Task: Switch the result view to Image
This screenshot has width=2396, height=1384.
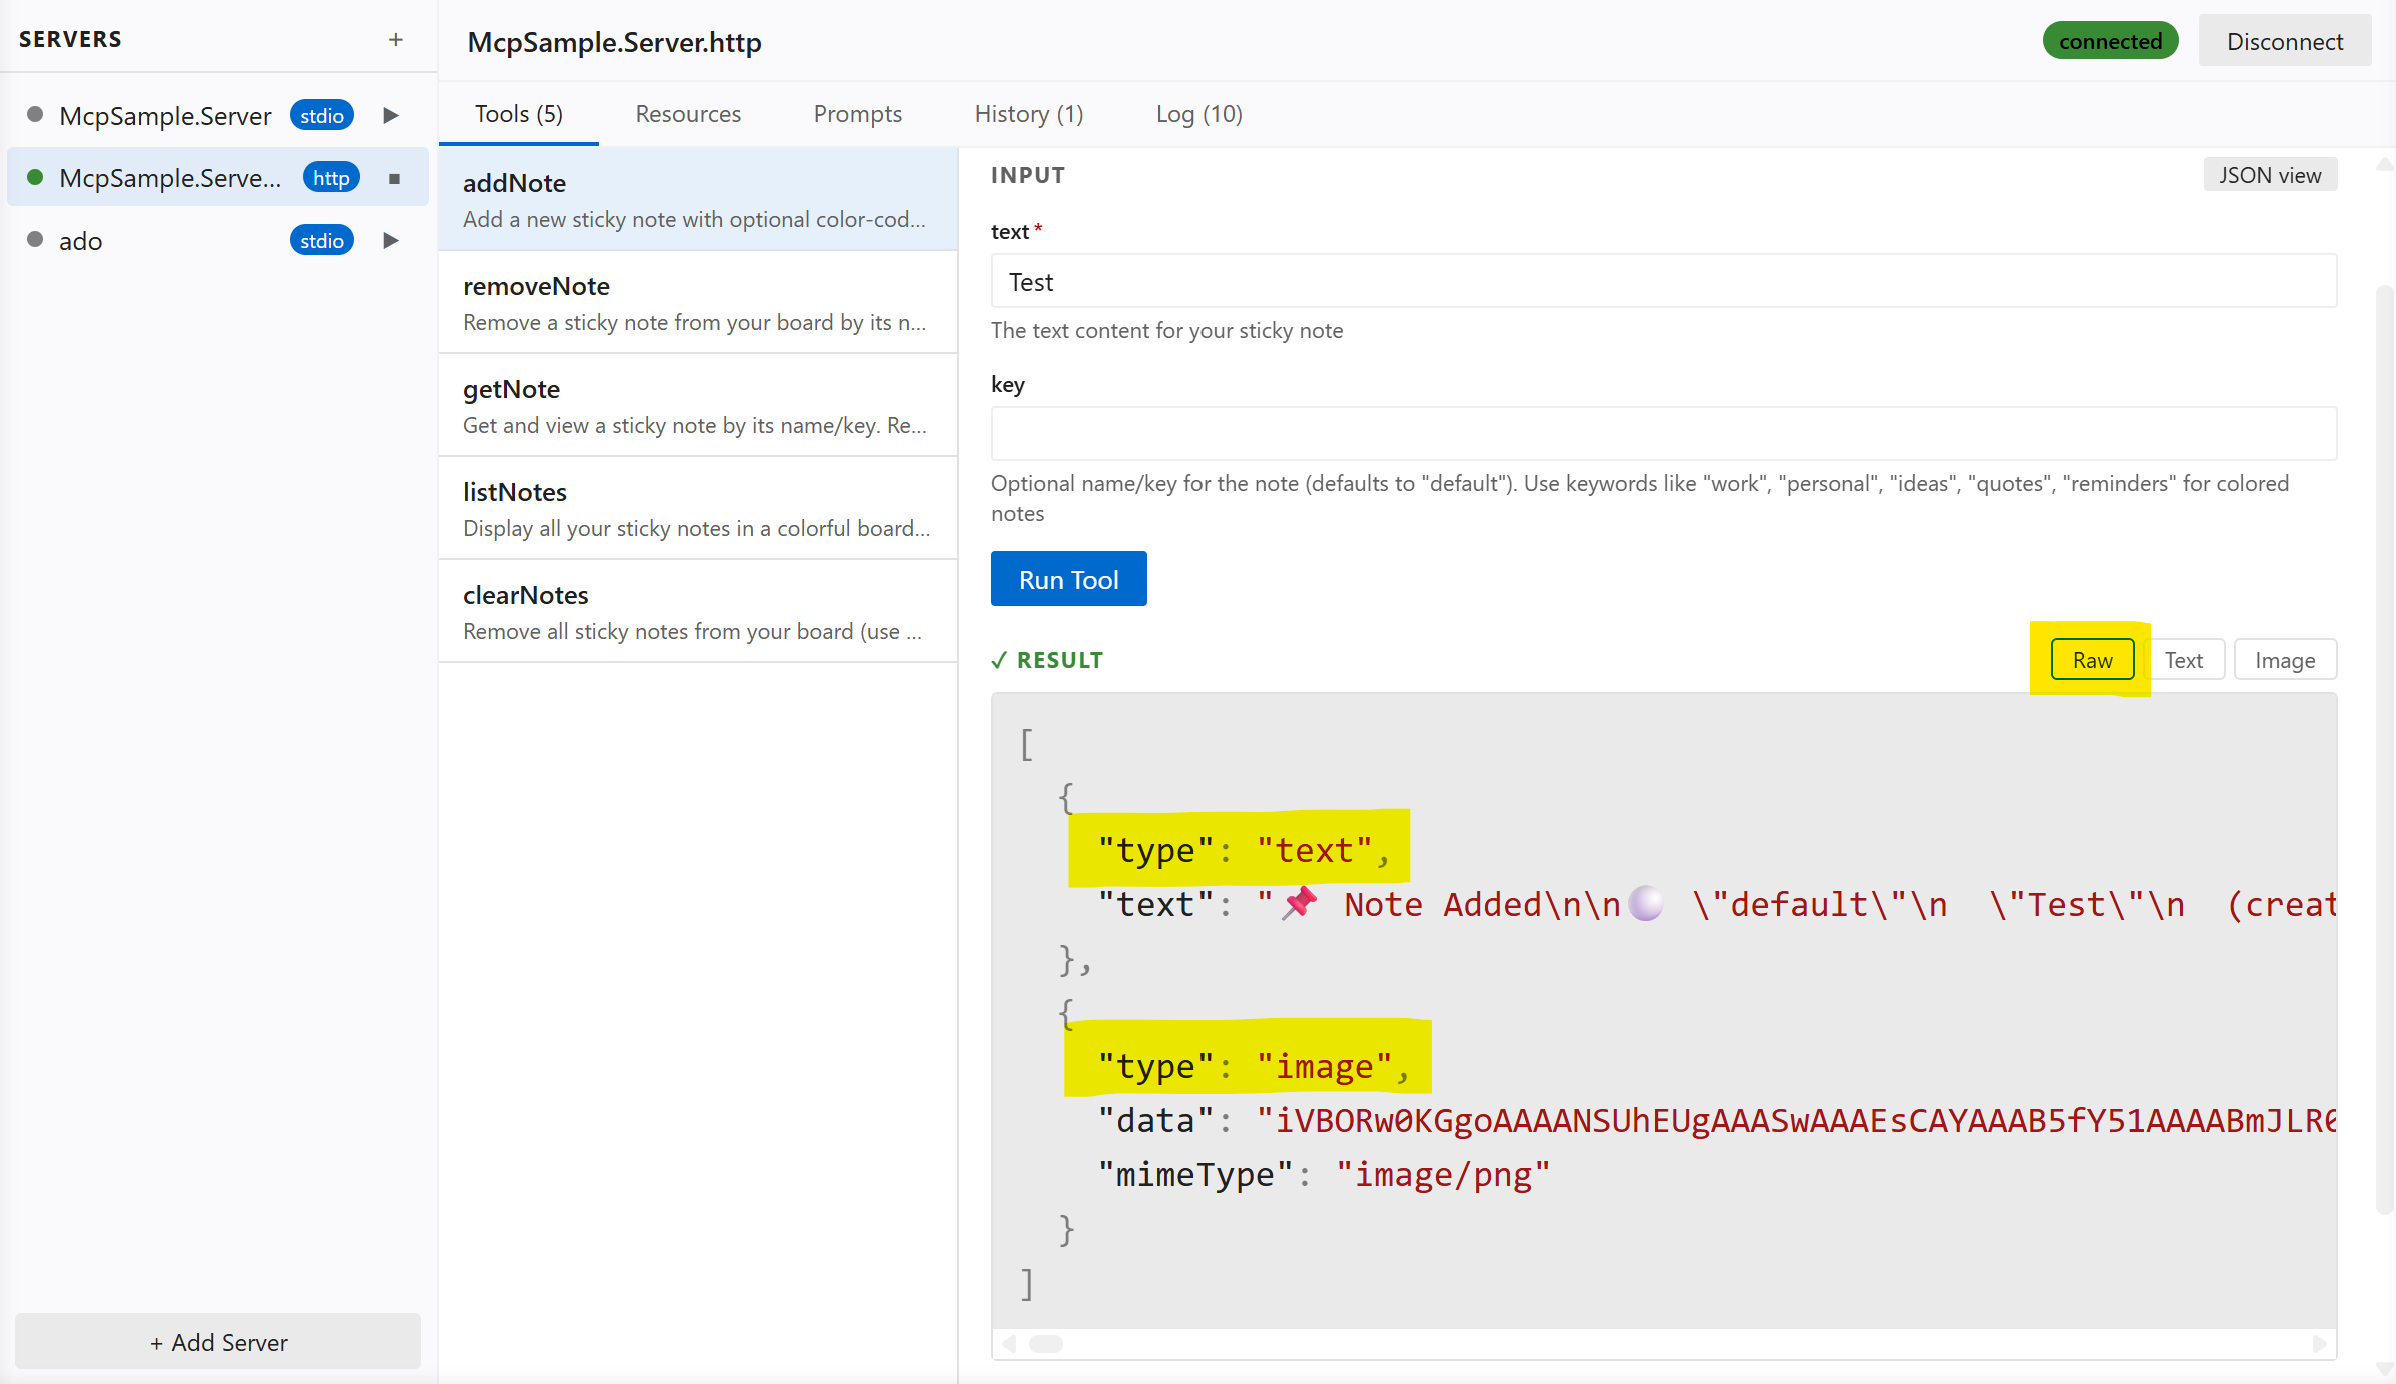Action: (x=2285, y=659)
